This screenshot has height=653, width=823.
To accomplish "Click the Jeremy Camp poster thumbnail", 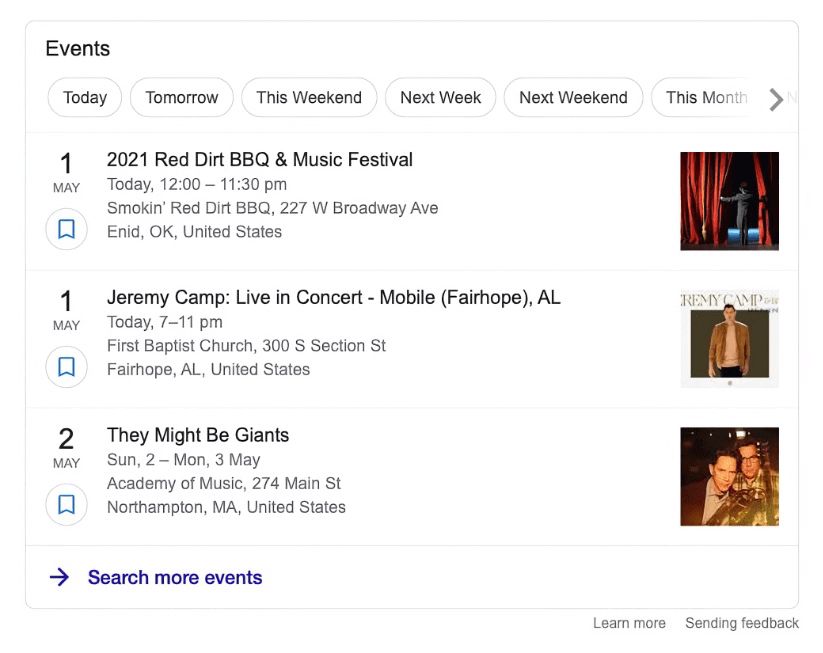I will [x=729, y=339].
